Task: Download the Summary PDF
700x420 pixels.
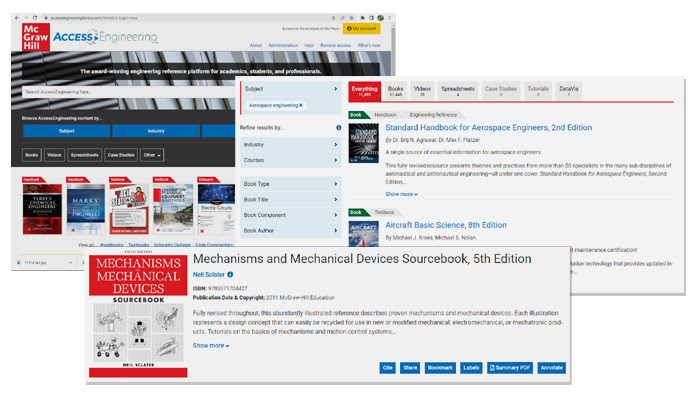Action: [510, 368]
